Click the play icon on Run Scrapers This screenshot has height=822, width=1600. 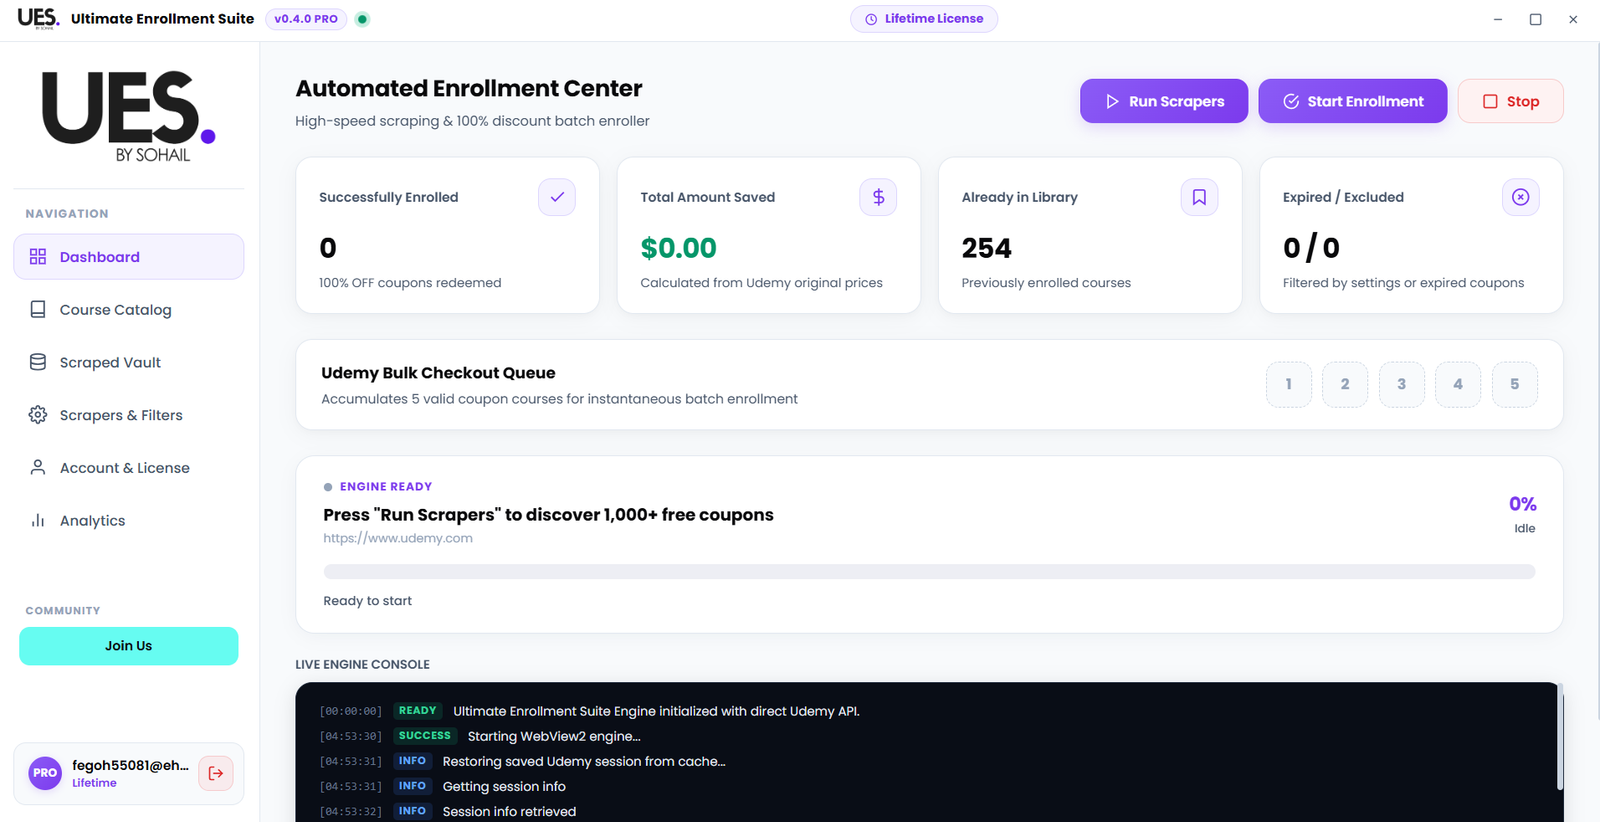coord(1112,101)
